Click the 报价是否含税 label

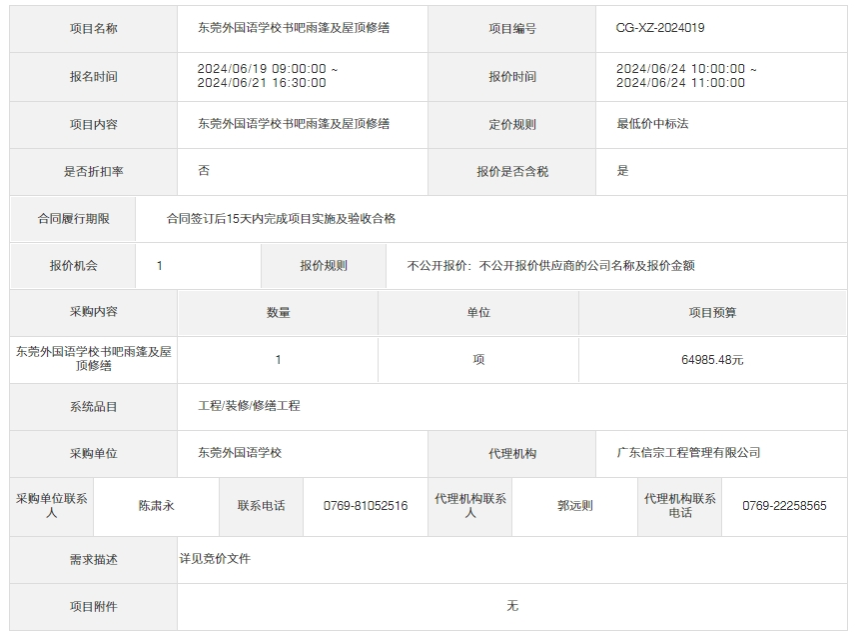pos(512,171)
